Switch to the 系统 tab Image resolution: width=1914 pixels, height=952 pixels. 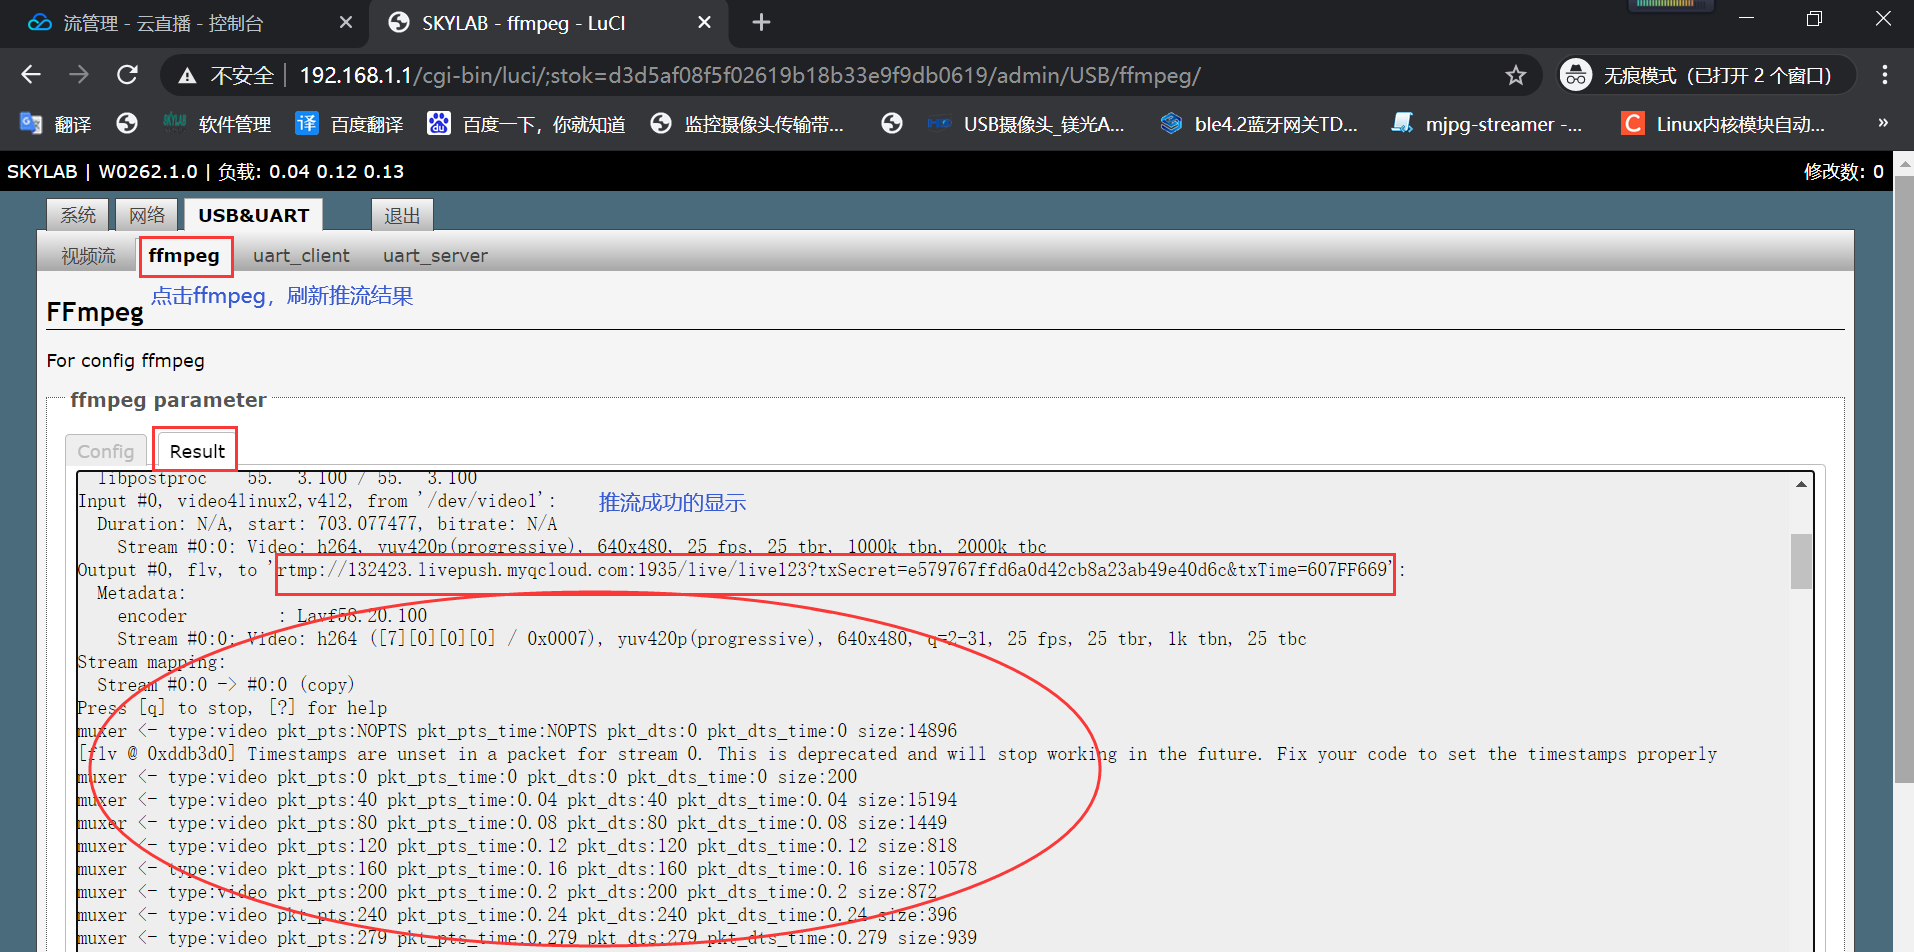pyautogui.click(x=78, y=215)
